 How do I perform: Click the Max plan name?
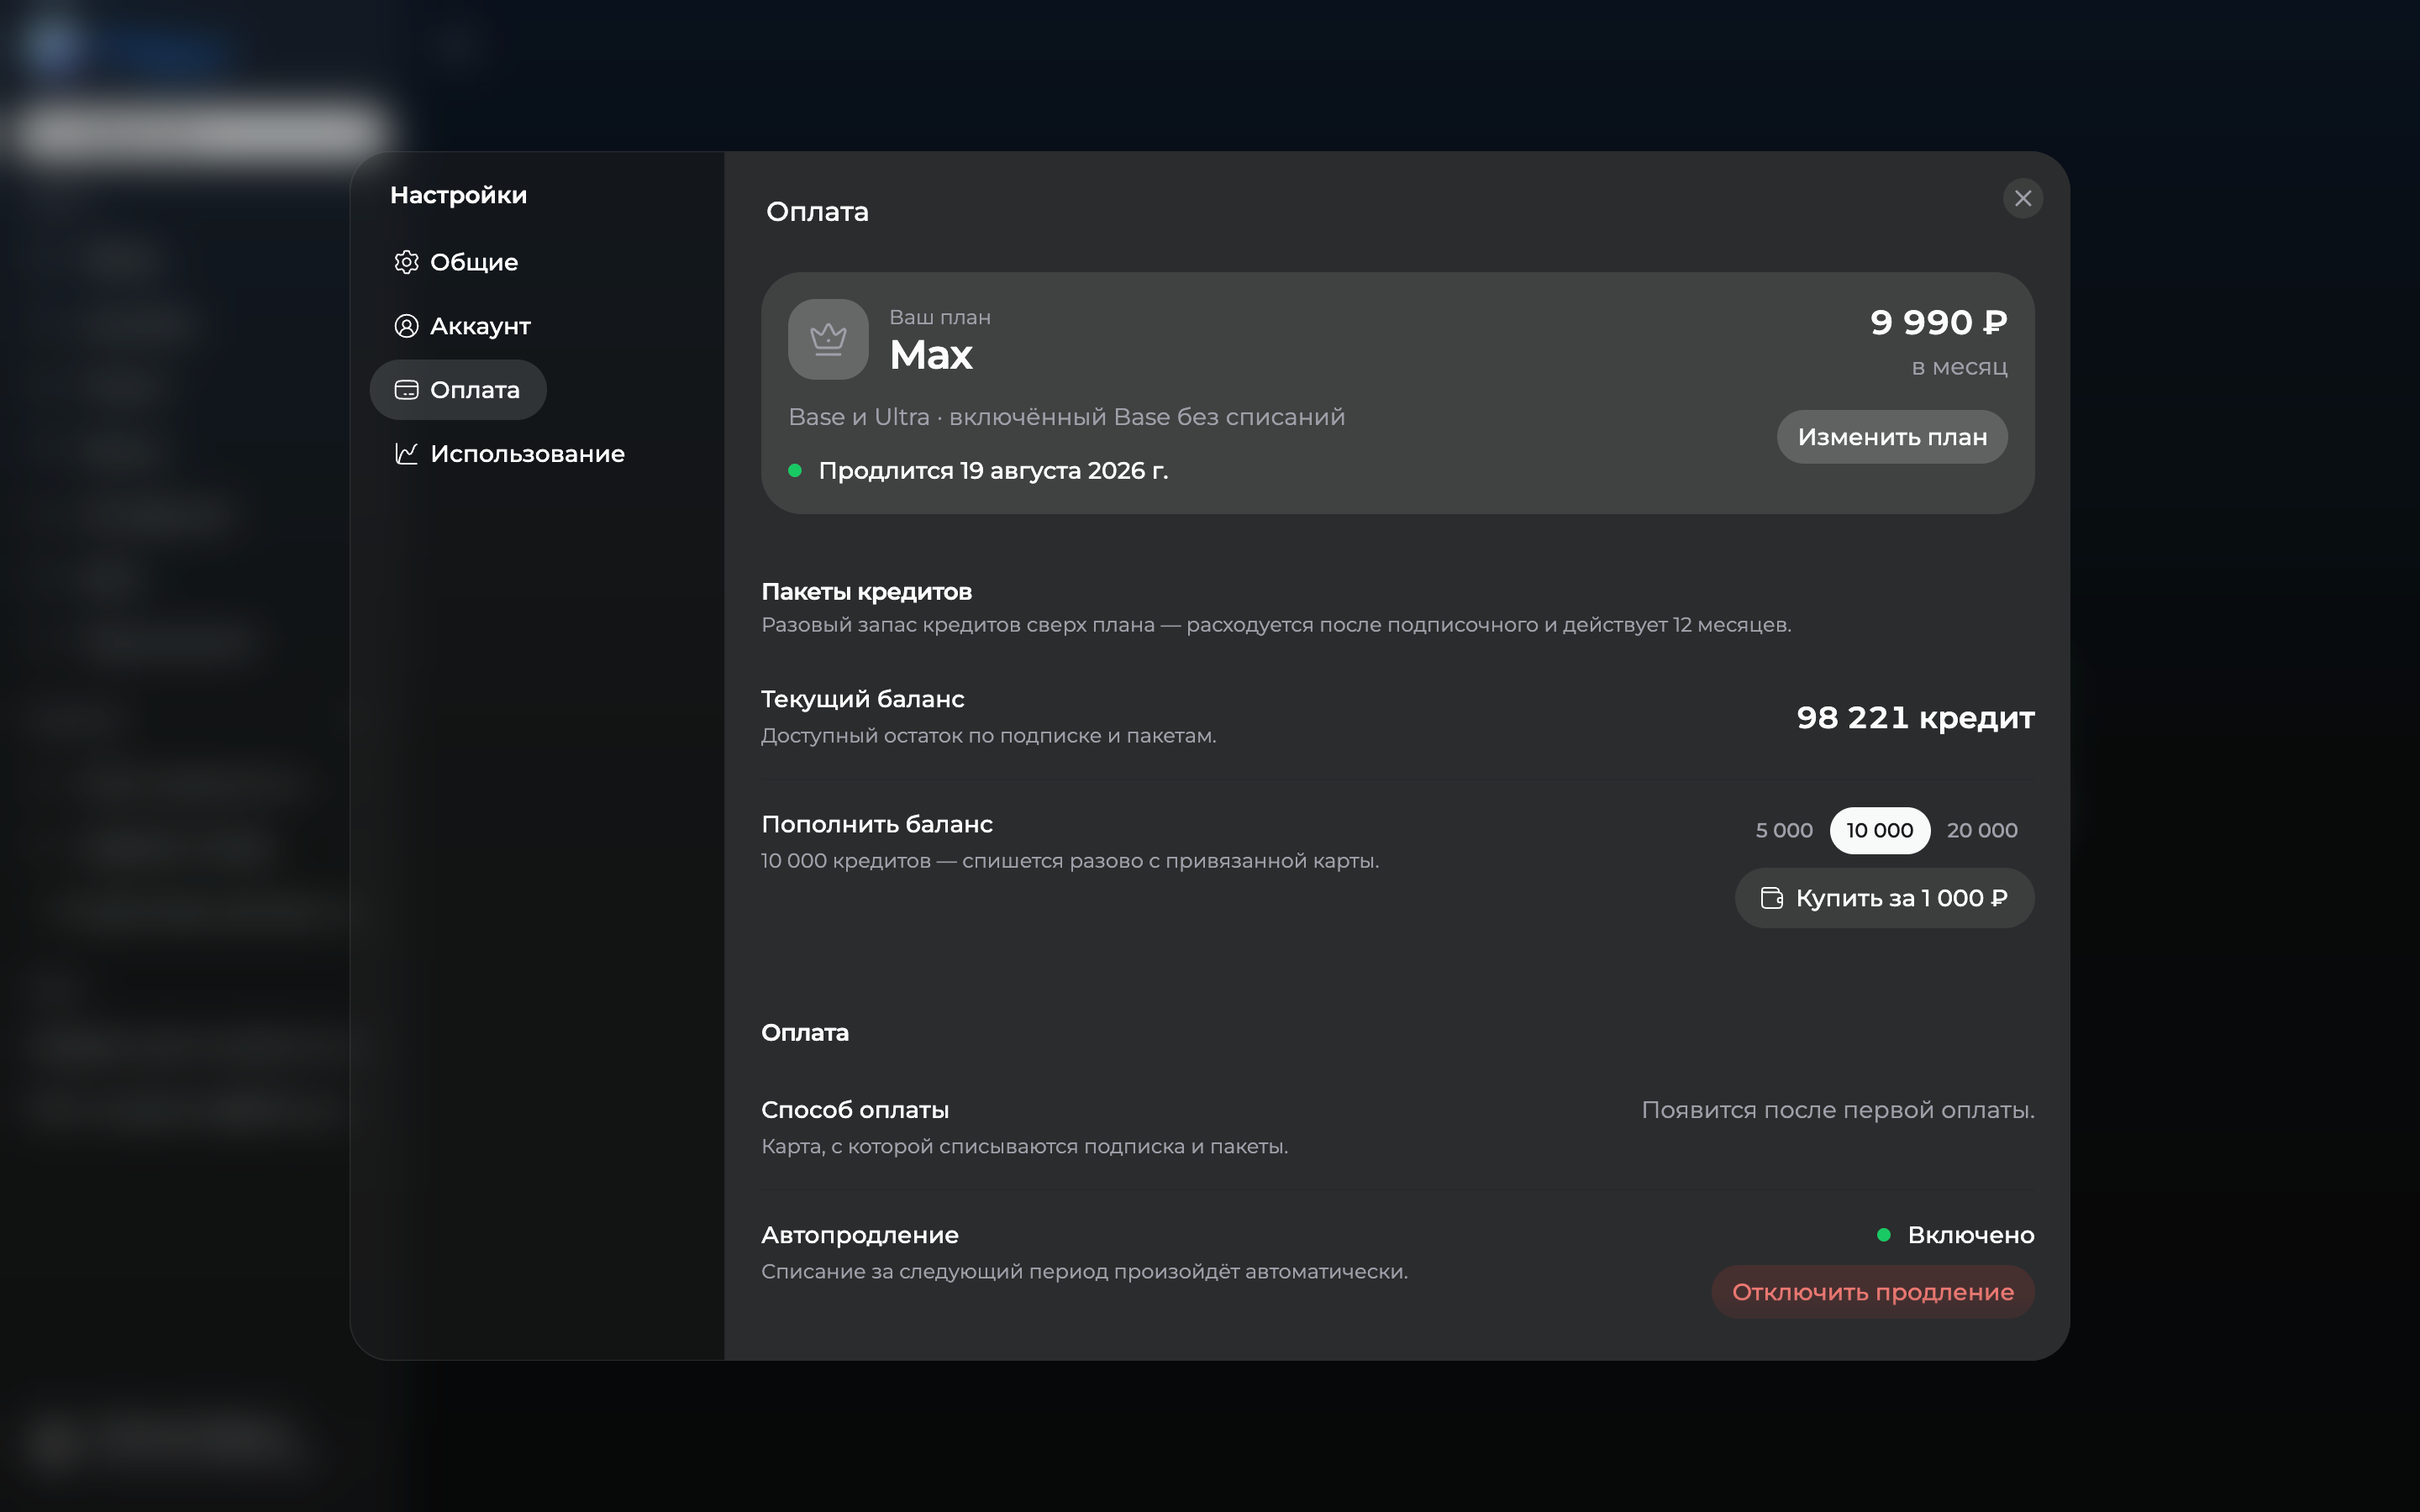click(931, 355)
